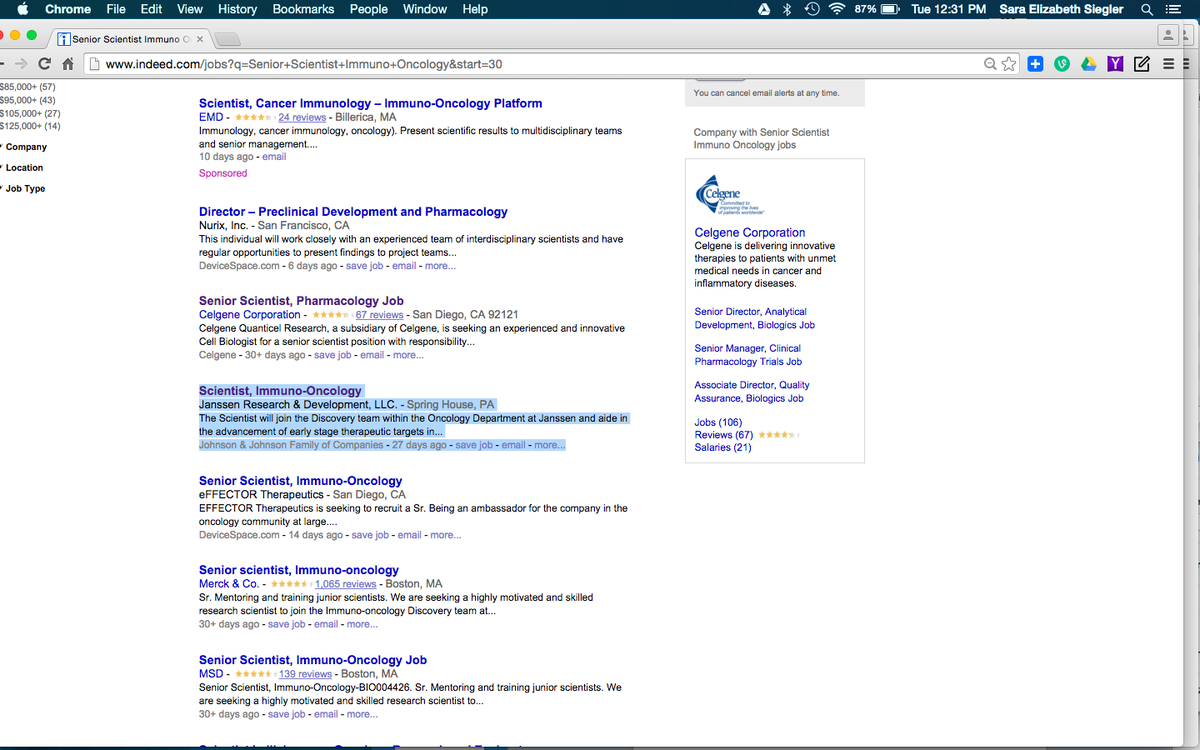Open Senior Director, Analytical Development job
This screenshot has height=750, width=1200.
(x=755, y=318)
